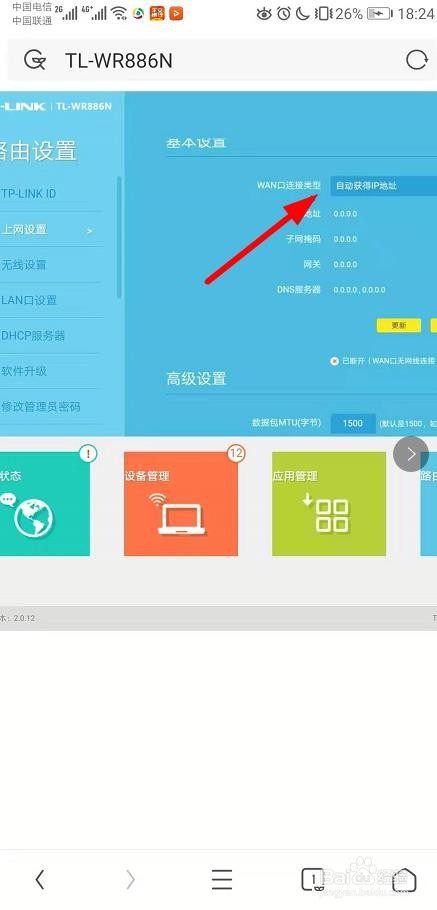437x910 pixels.
Task: Open 软件升级 in the sidebar
Action: tap(24, 371)
